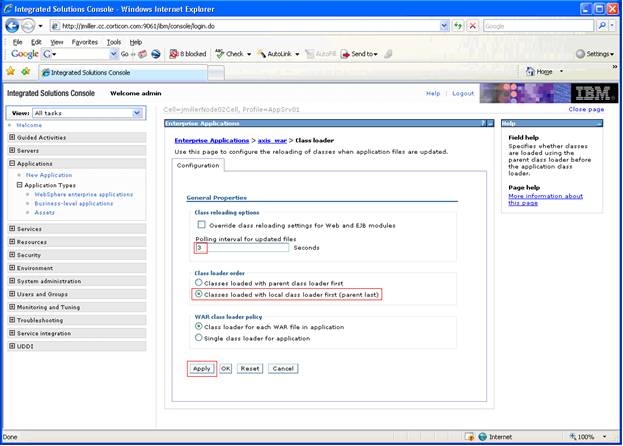Screen dimensions: 623x446
Task: Open the address bar URL dropdown
Action: (x=444, y=26)
